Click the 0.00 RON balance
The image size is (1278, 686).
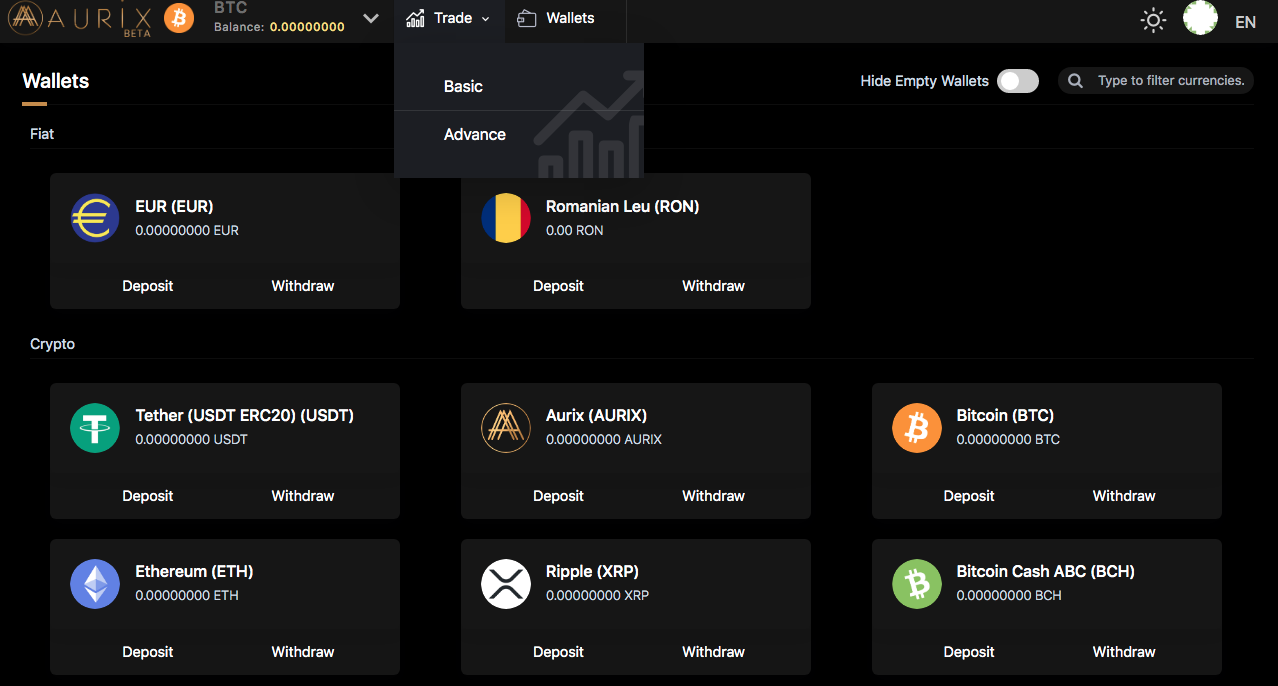(575, 230)
